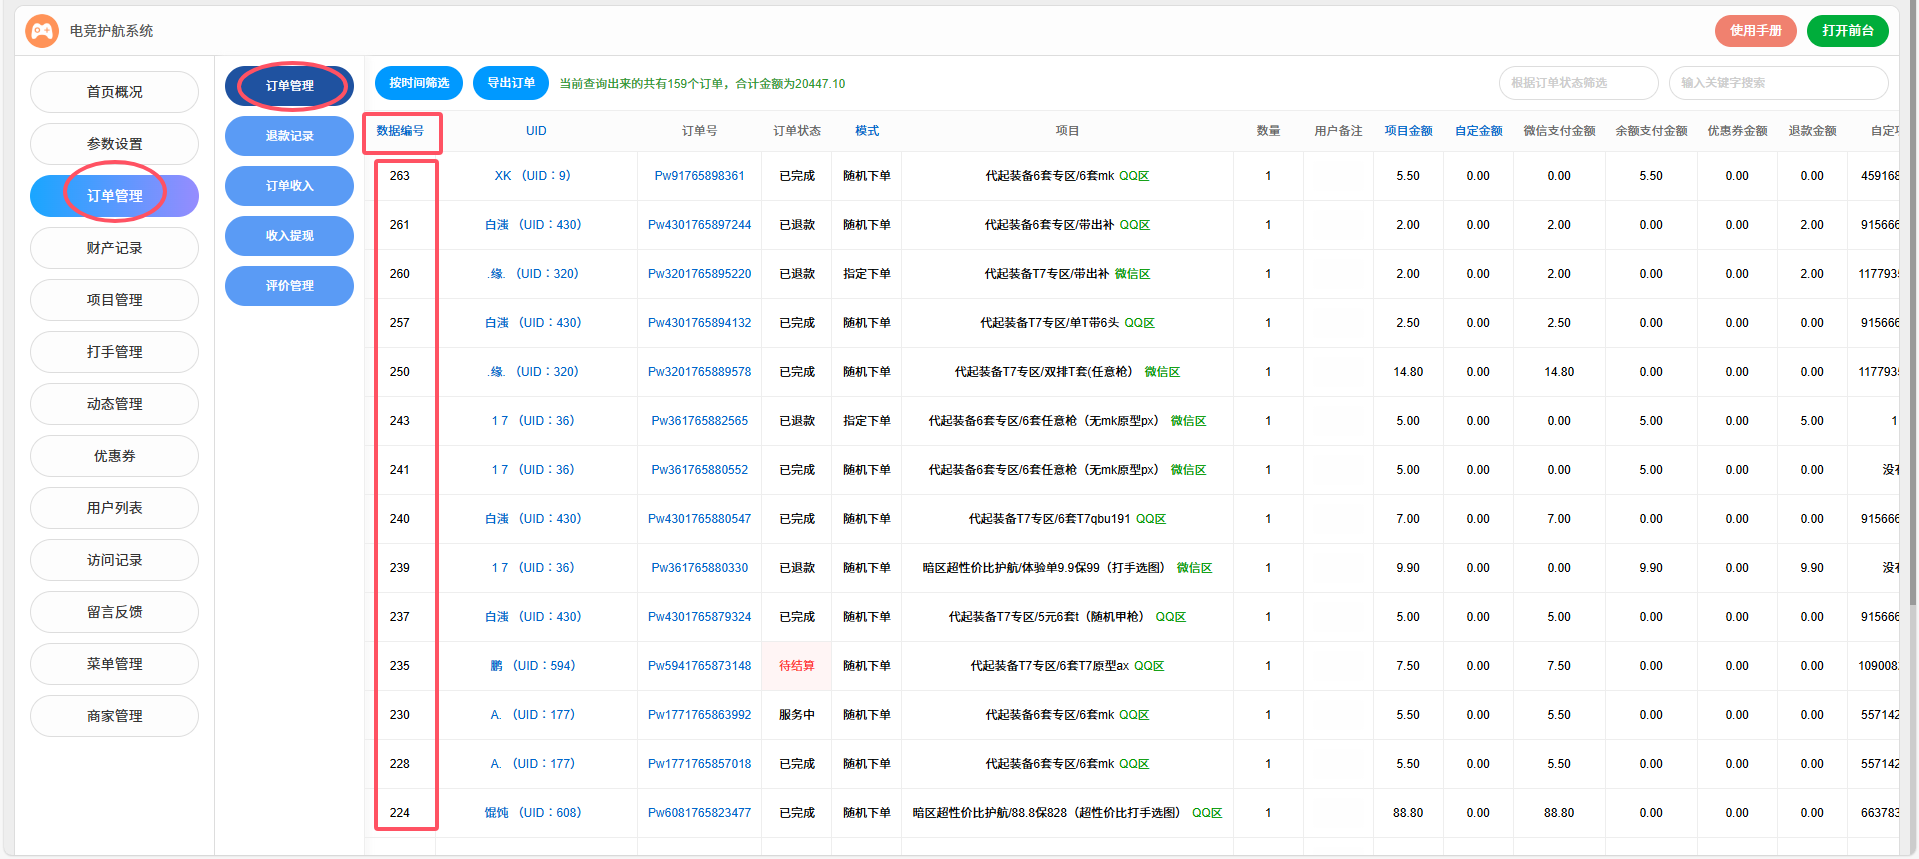Screen dimensions: 1919x859
Task: Click the 按时间筛选 filter button
Action: click(419, 83)
